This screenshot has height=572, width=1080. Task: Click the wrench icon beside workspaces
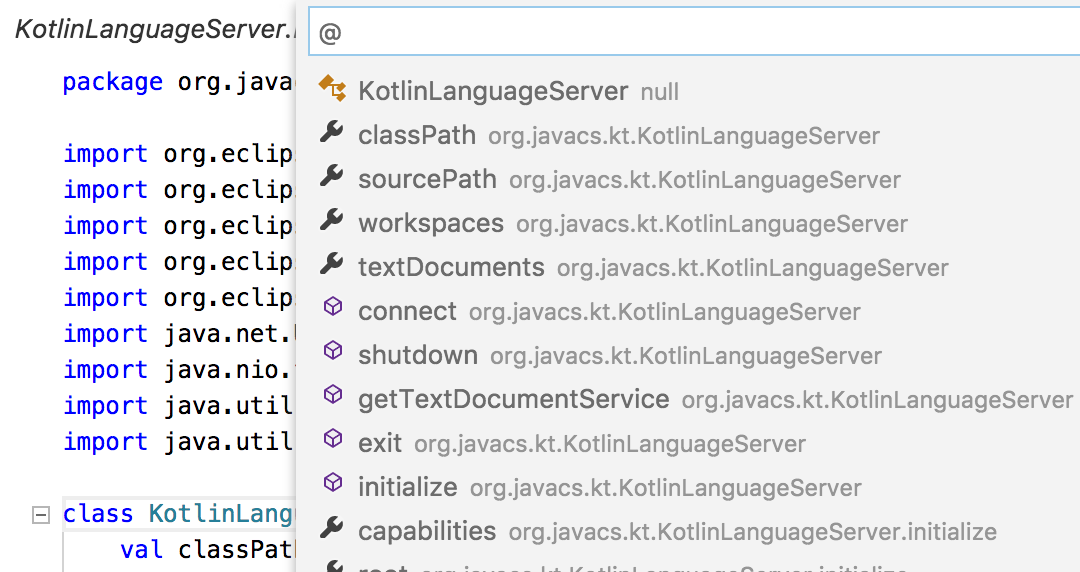pyautogui.click(x=332, y=220)
